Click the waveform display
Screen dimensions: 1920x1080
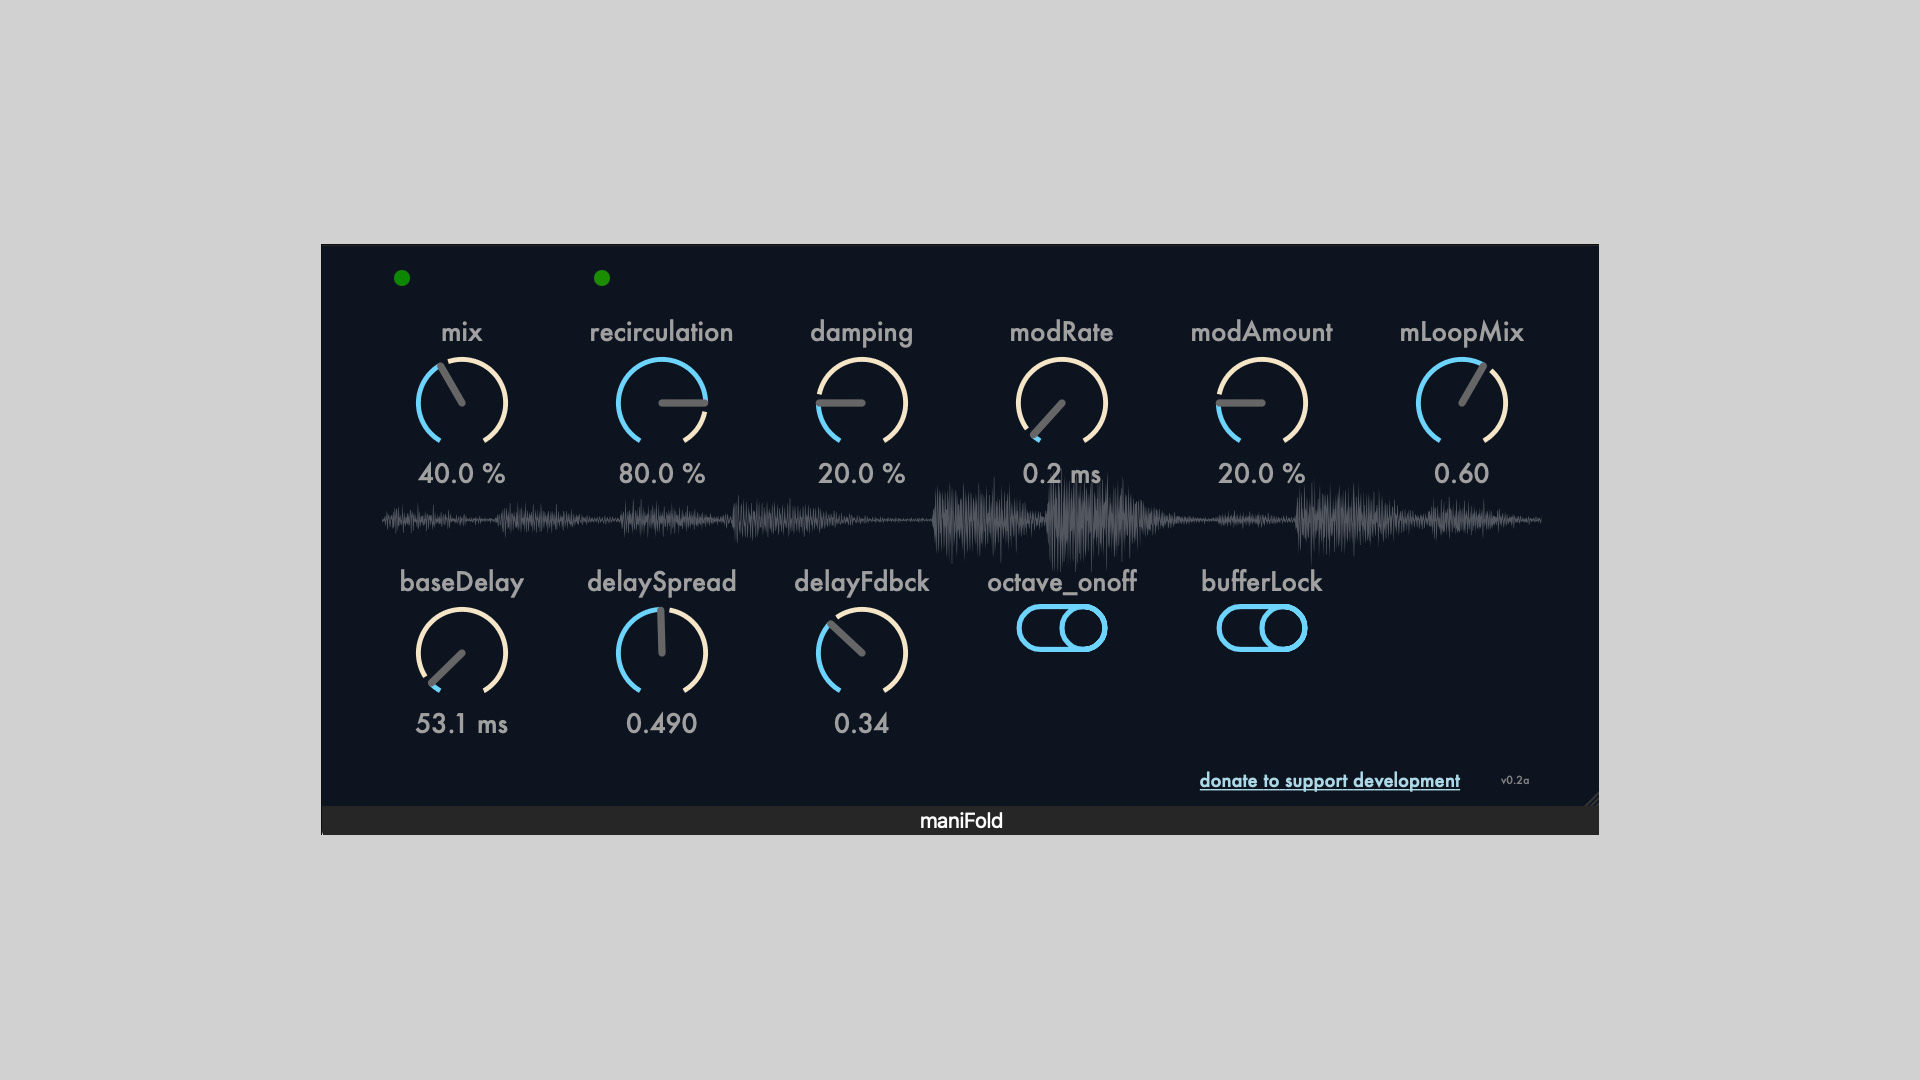pyautogui.click(x=962, y=520)
